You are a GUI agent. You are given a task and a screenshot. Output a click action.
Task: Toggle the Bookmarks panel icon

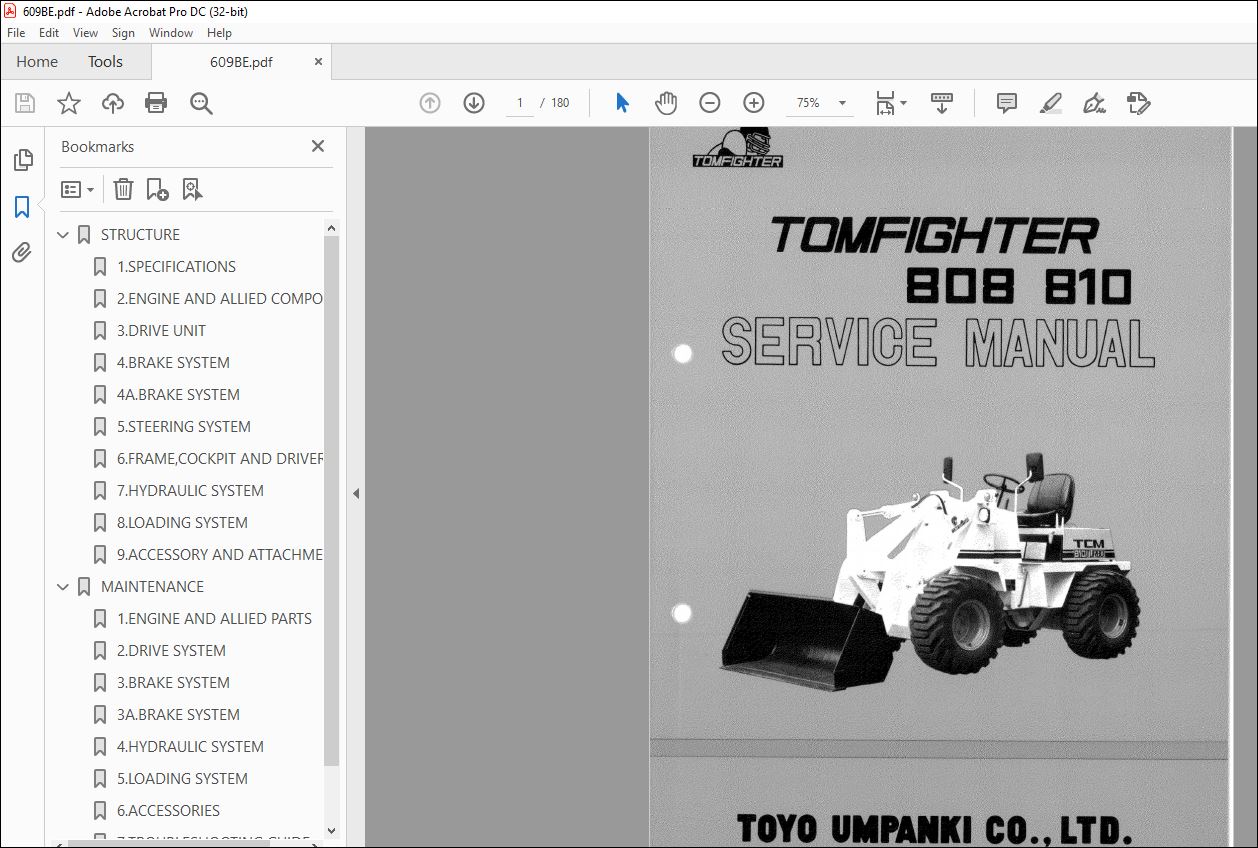pyautogui.click(x=22, y=207)
